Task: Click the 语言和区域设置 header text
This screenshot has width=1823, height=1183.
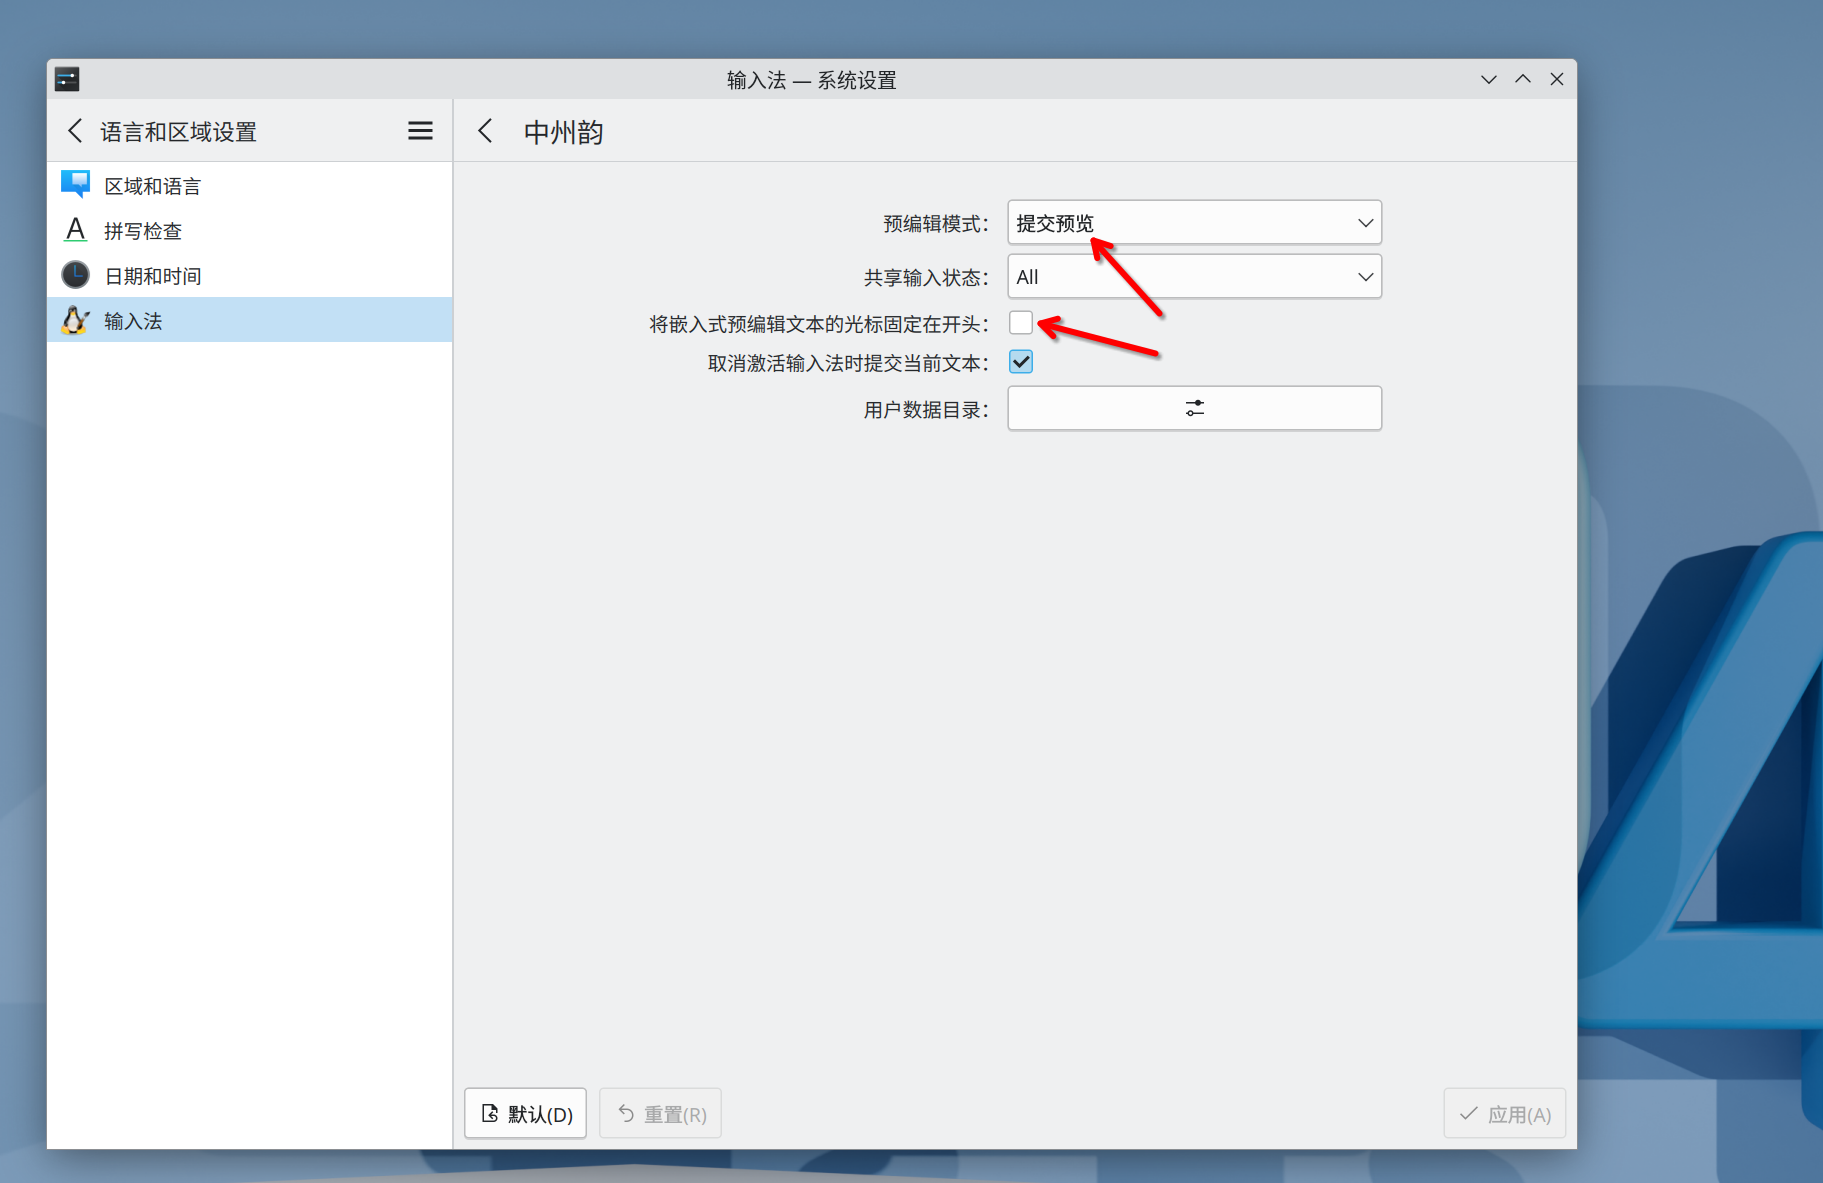Action: click(x=178, y=132)
